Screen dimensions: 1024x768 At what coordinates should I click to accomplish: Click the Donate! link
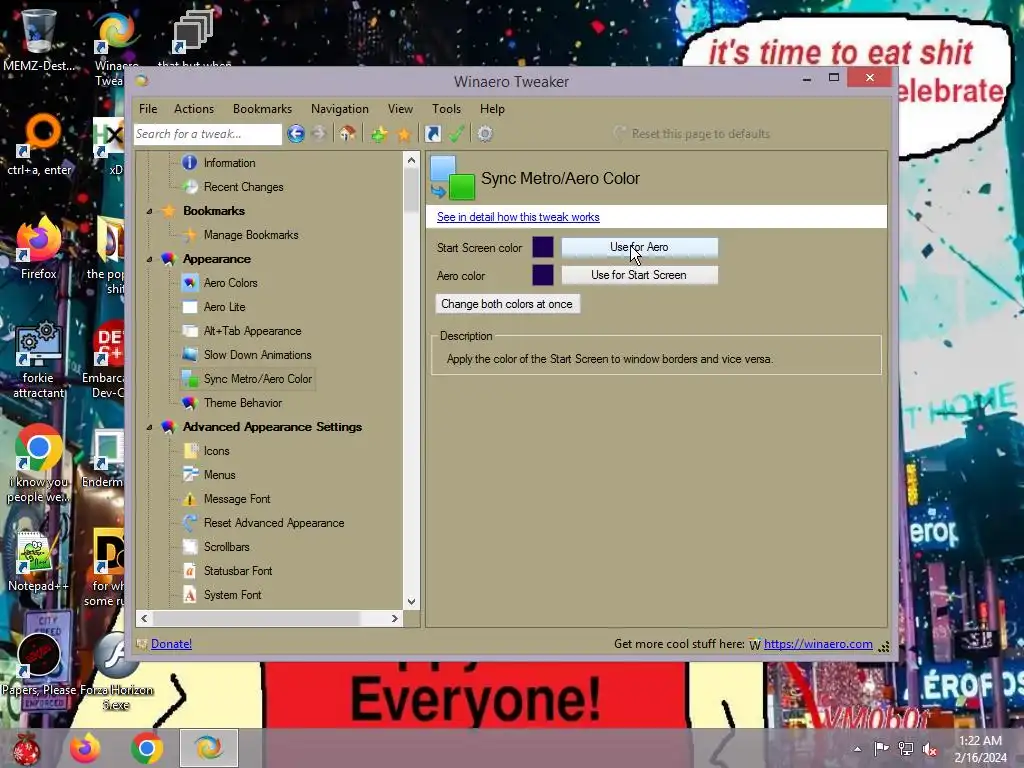[x=171, y=644]
